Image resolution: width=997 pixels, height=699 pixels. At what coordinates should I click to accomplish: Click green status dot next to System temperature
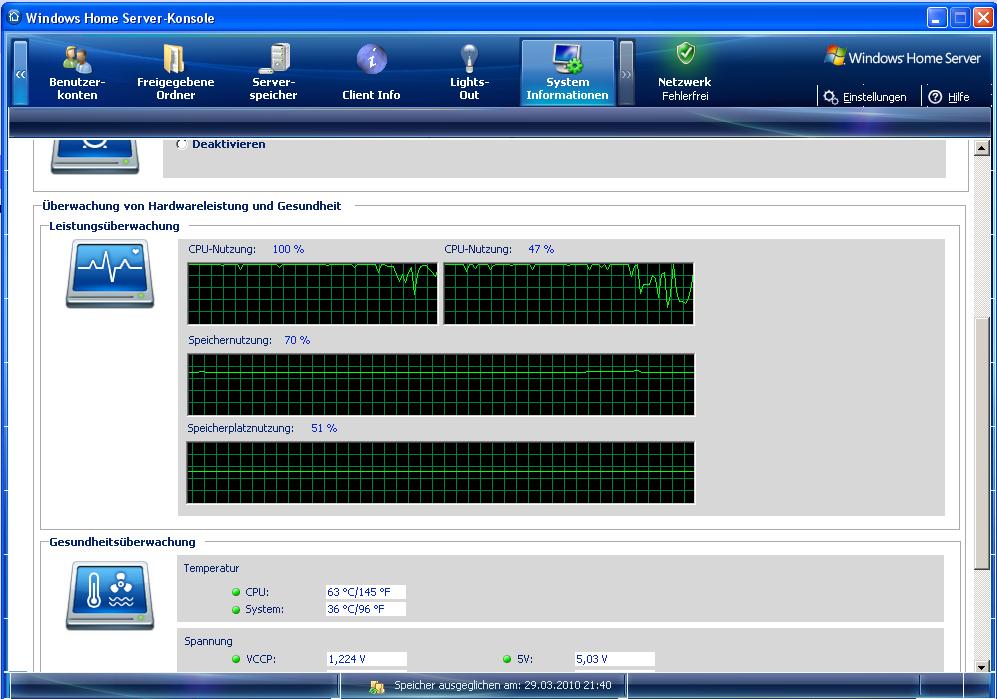236,609
